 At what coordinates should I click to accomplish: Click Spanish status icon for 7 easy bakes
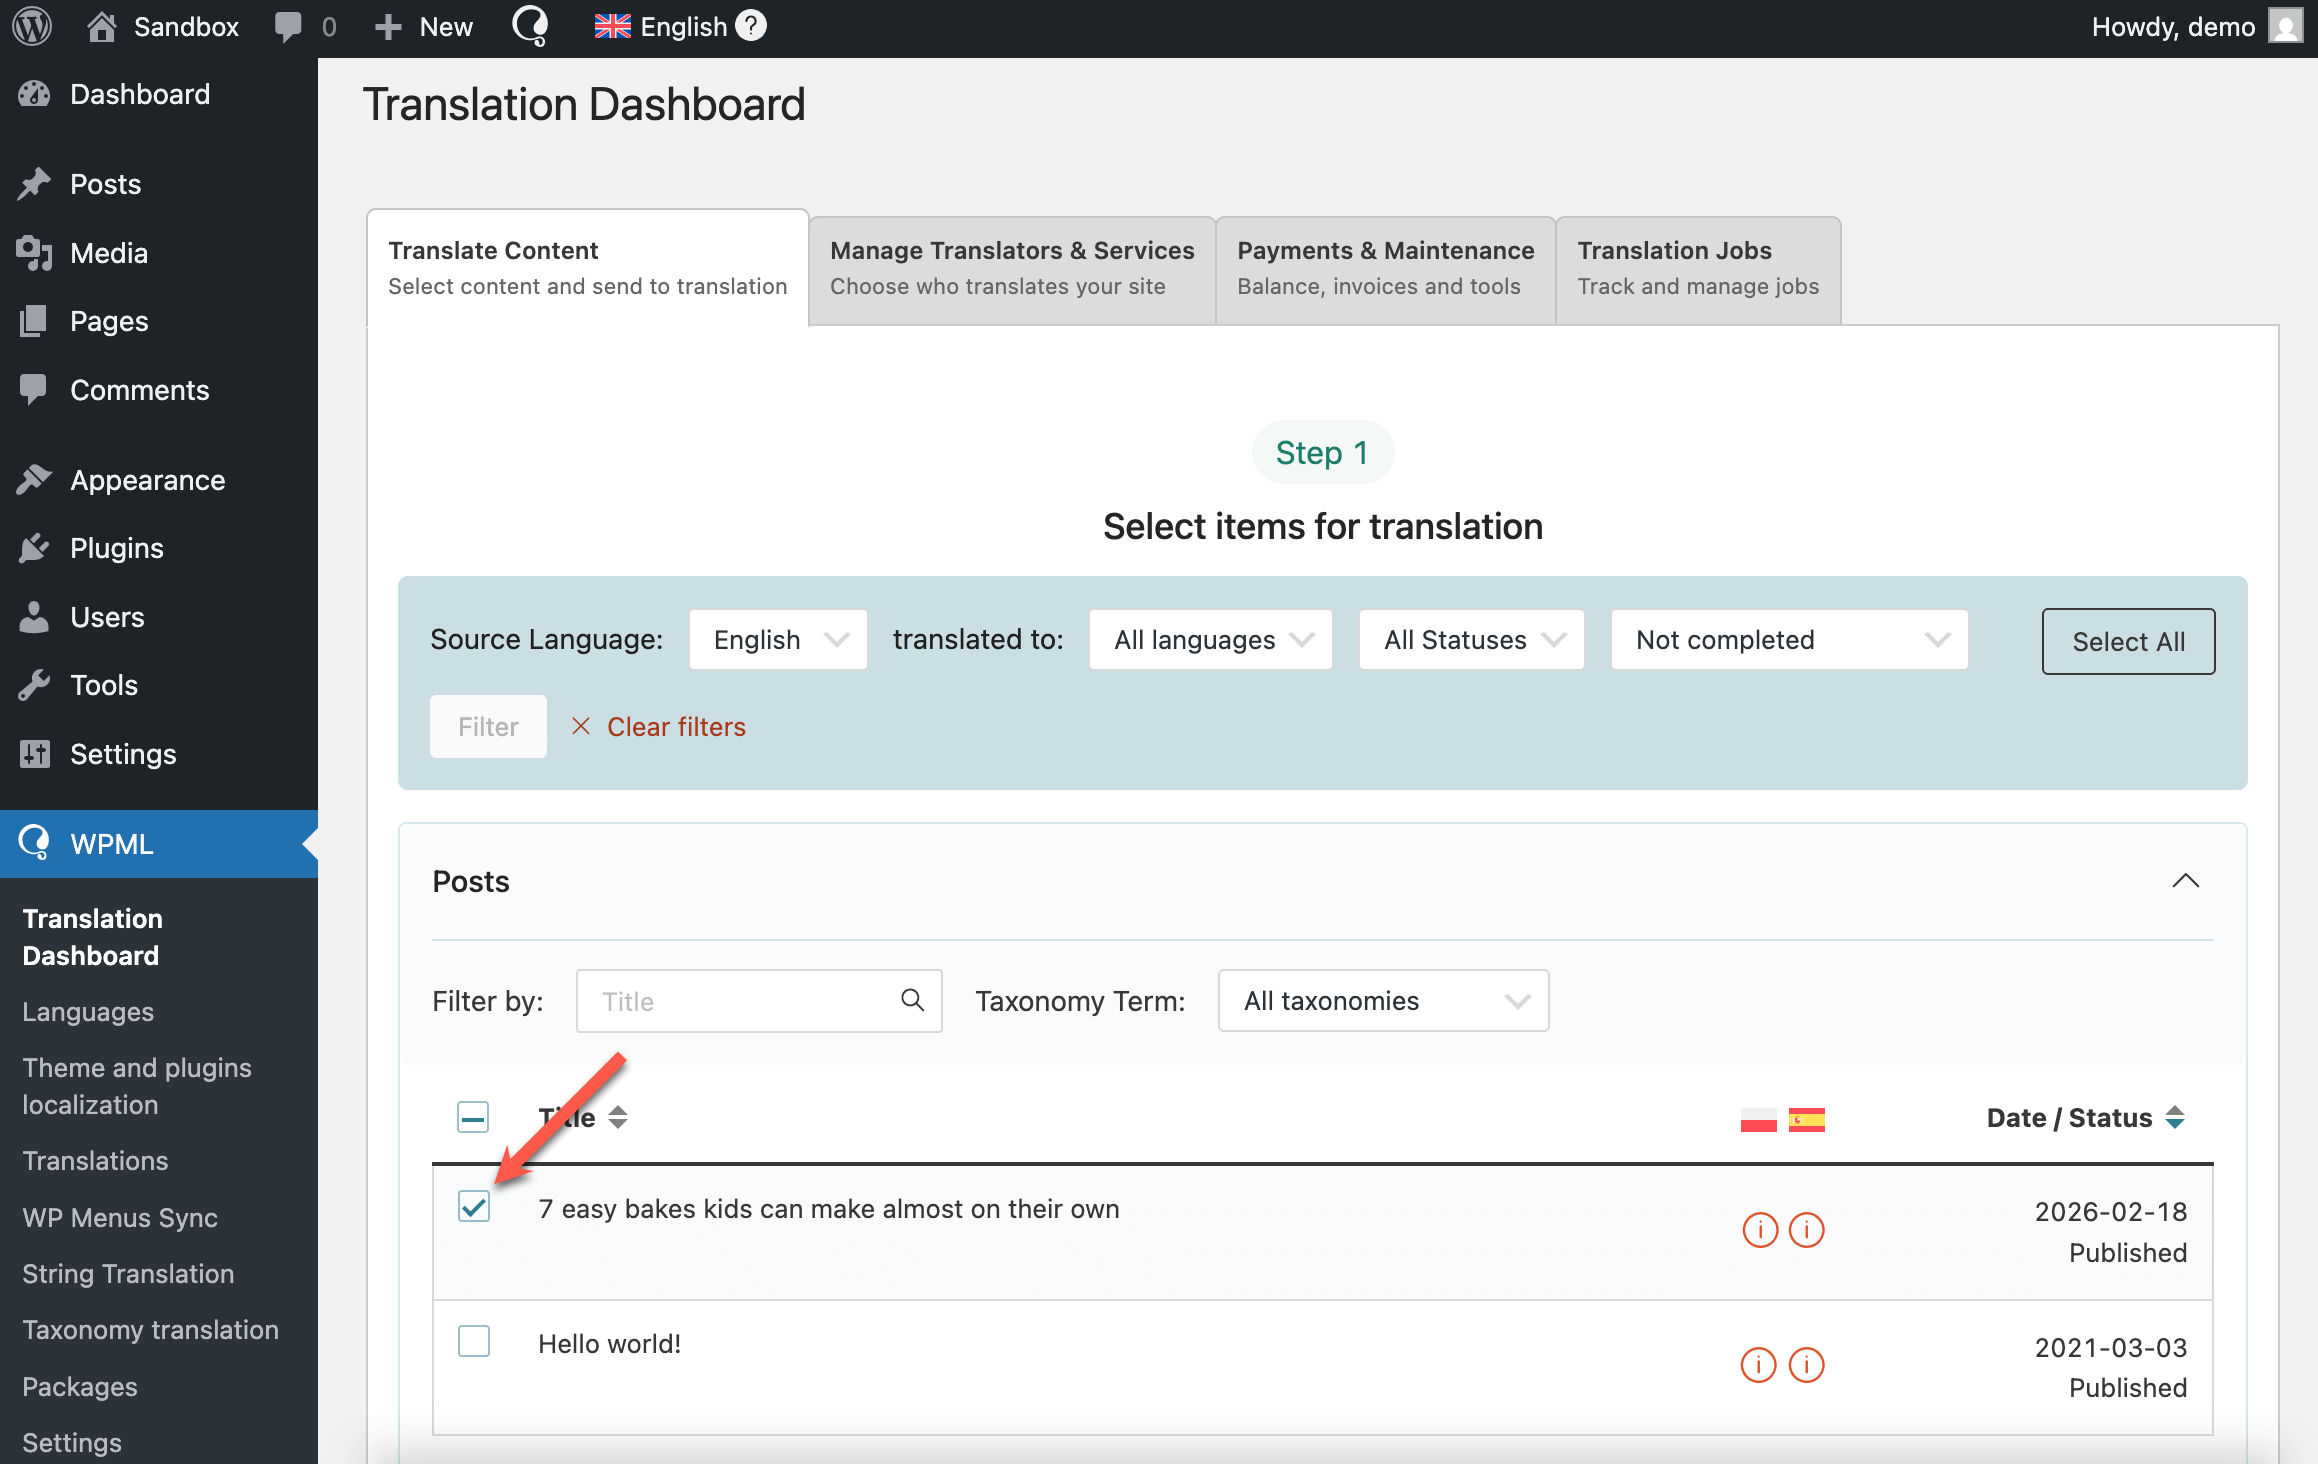[1806, 1229]
